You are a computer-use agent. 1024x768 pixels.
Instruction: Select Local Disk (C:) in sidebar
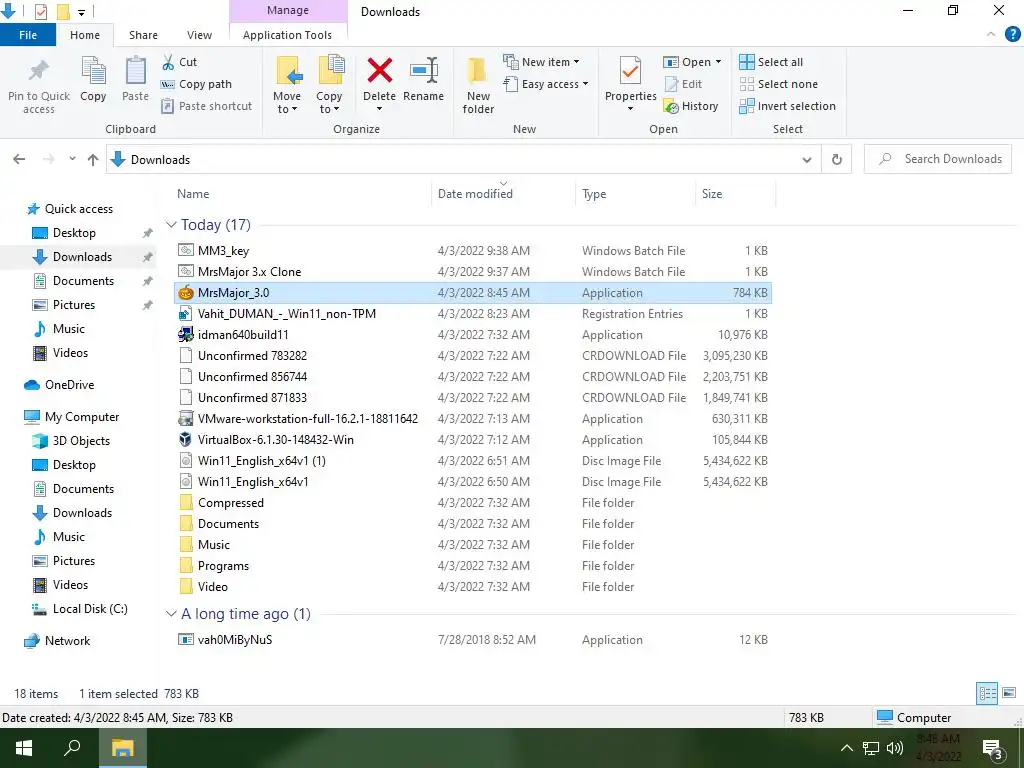(x=80, y=609)
